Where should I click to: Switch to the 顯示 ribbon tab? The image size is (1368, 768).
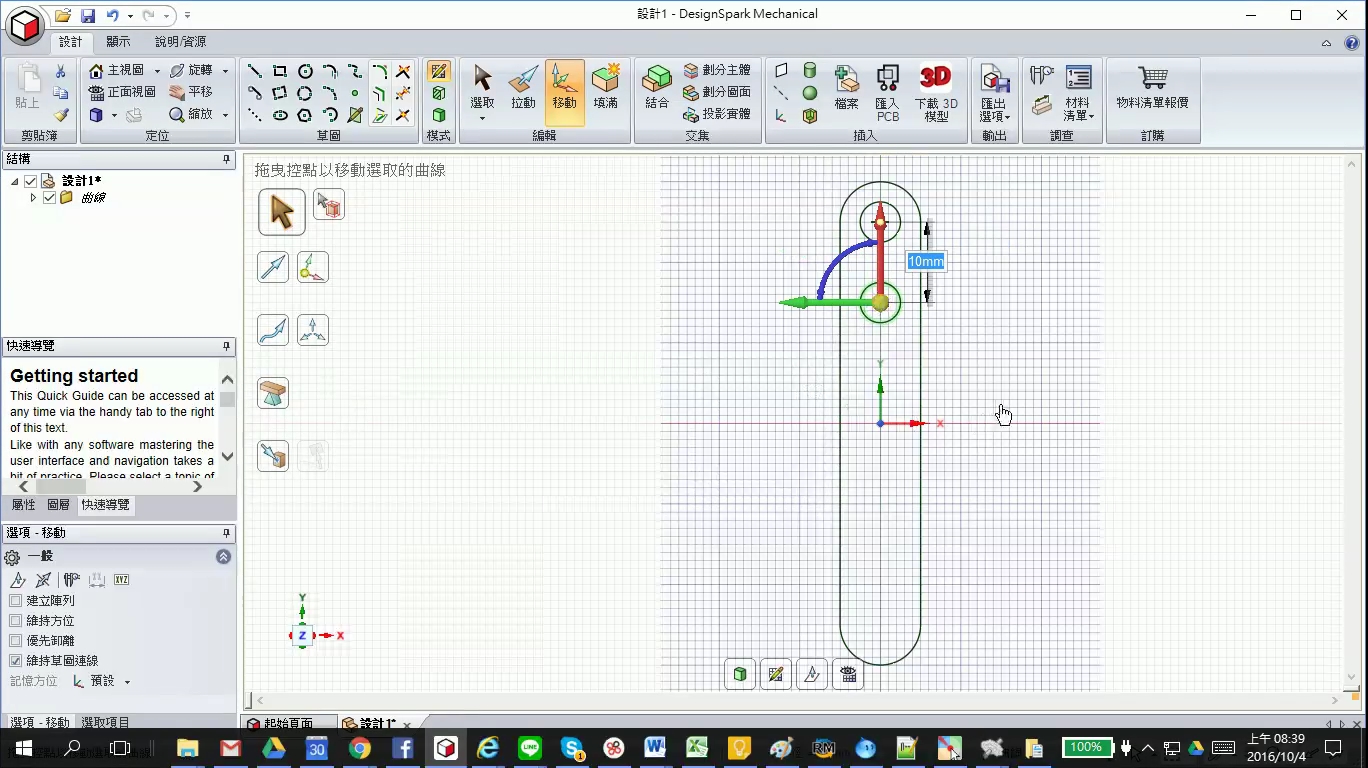[x=118, y=42]
